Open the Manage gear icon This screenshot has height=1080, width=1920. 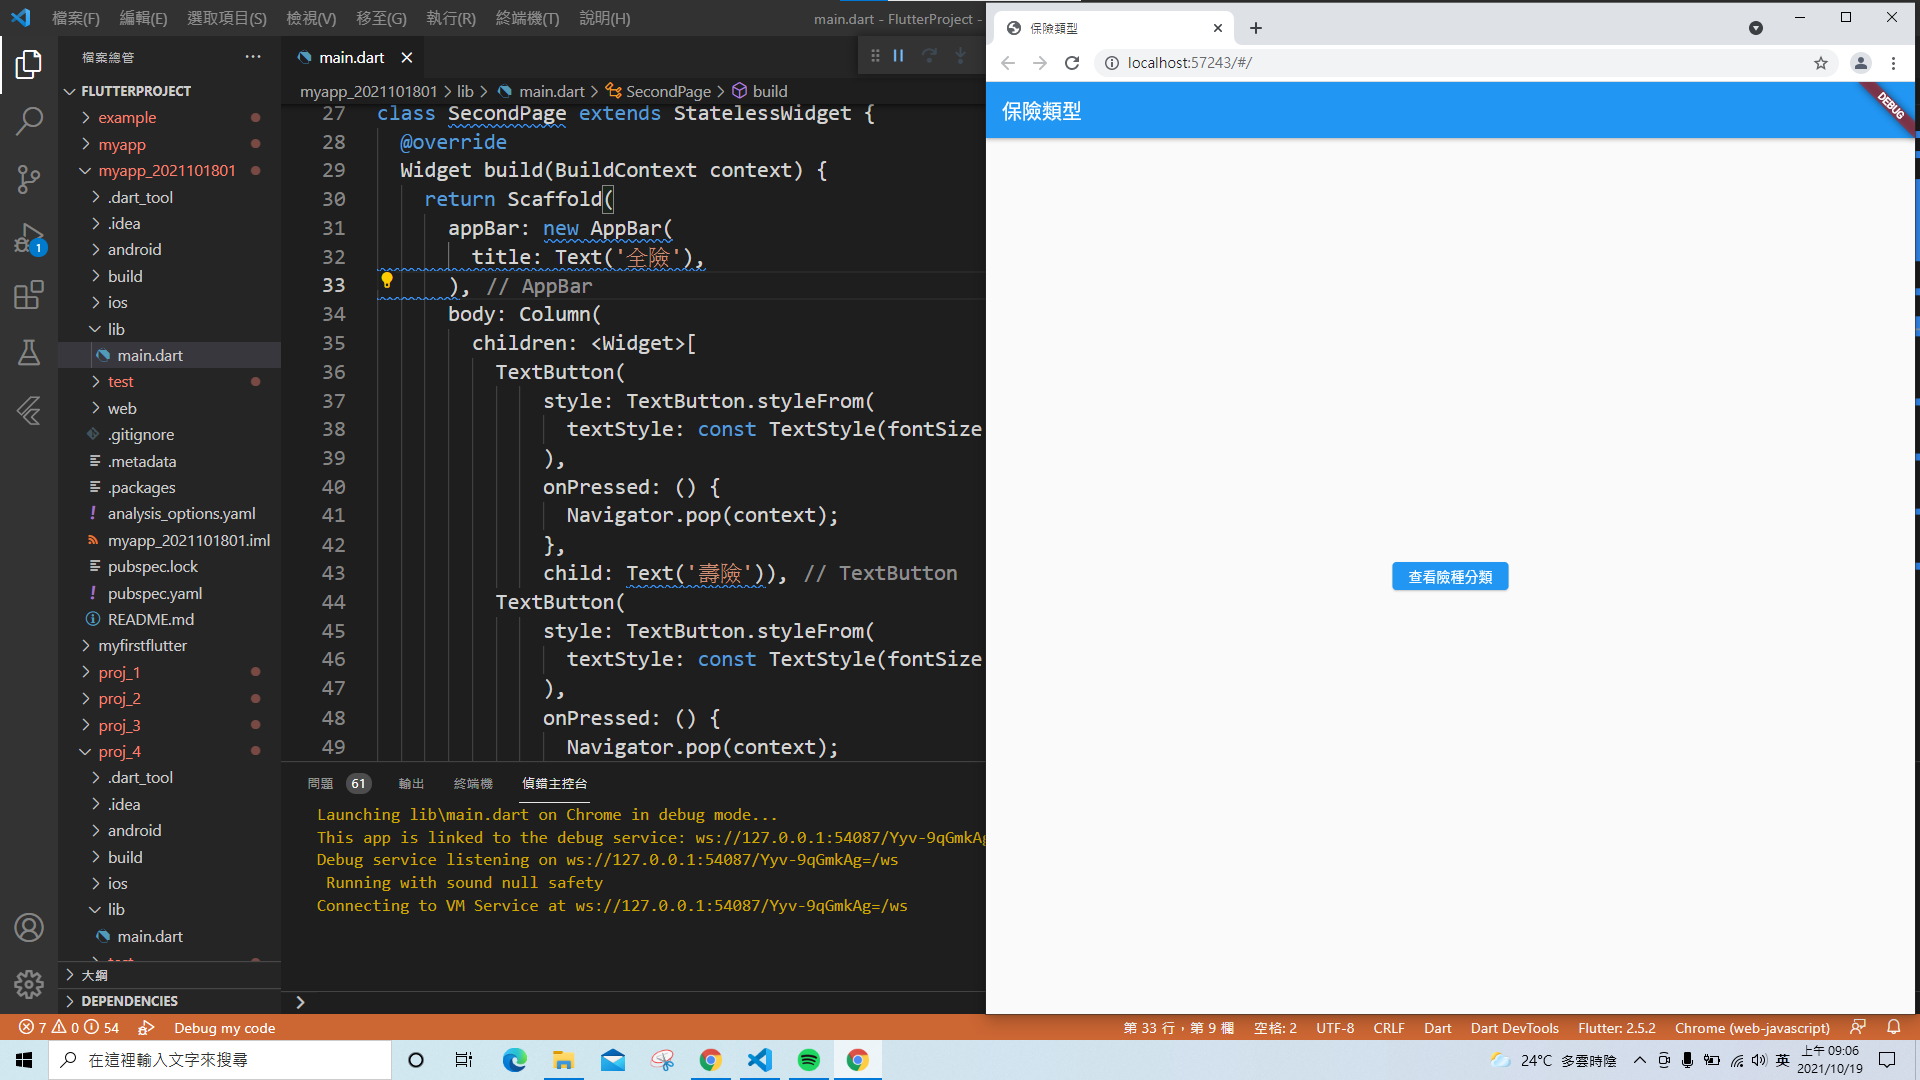coord(29,984)
